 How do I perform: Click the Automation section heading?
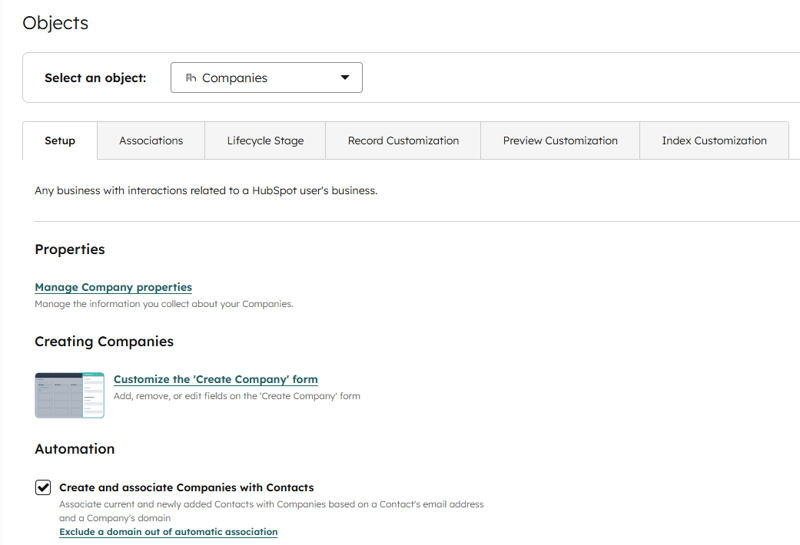(74, 449)
